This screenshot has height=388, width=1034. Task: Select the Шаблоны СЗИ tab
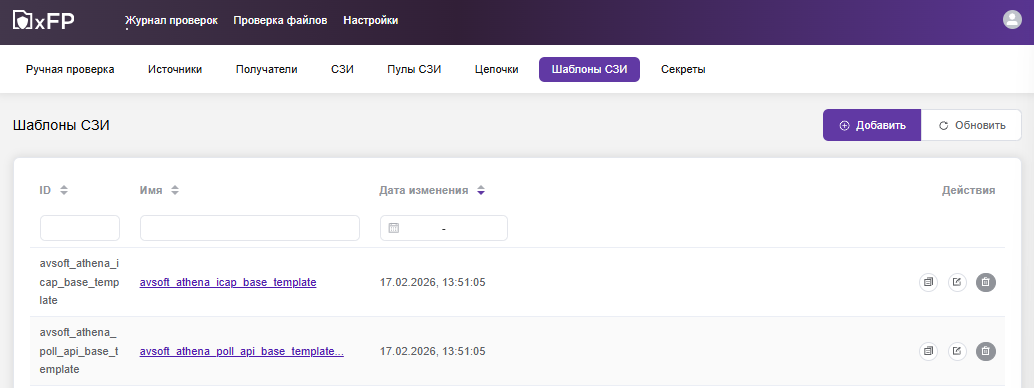[x=590, y=69]
